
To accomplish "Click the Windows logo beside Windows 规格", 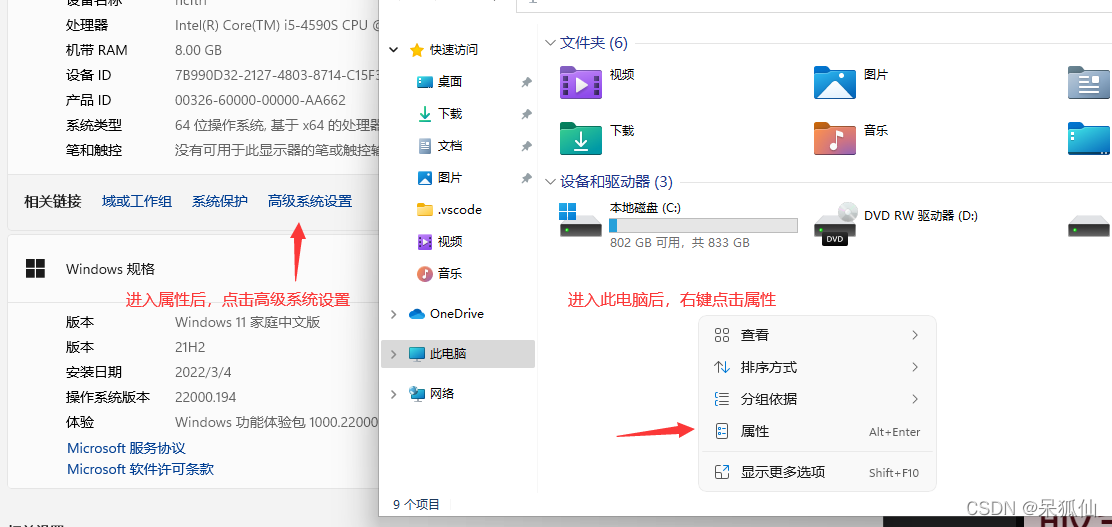I will [35, 268].
